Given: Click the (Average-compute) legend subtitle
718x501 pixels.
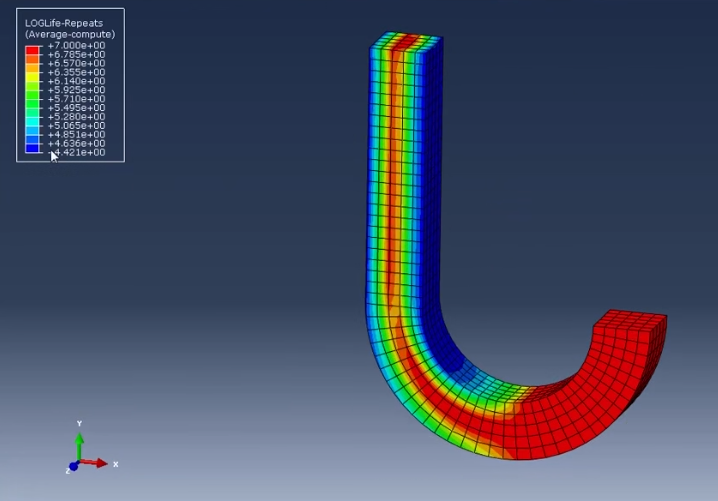Looking at the screenshot, I should [x=70, y=34].
